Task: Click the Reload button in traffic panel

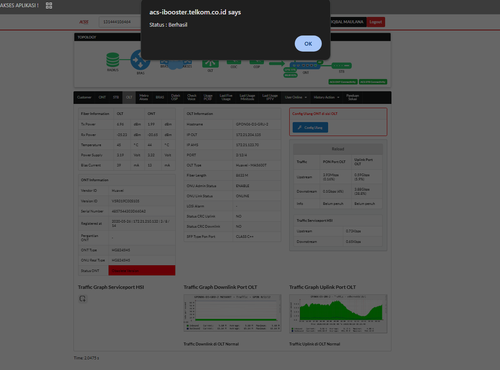Action: click(x=338, y=149)
